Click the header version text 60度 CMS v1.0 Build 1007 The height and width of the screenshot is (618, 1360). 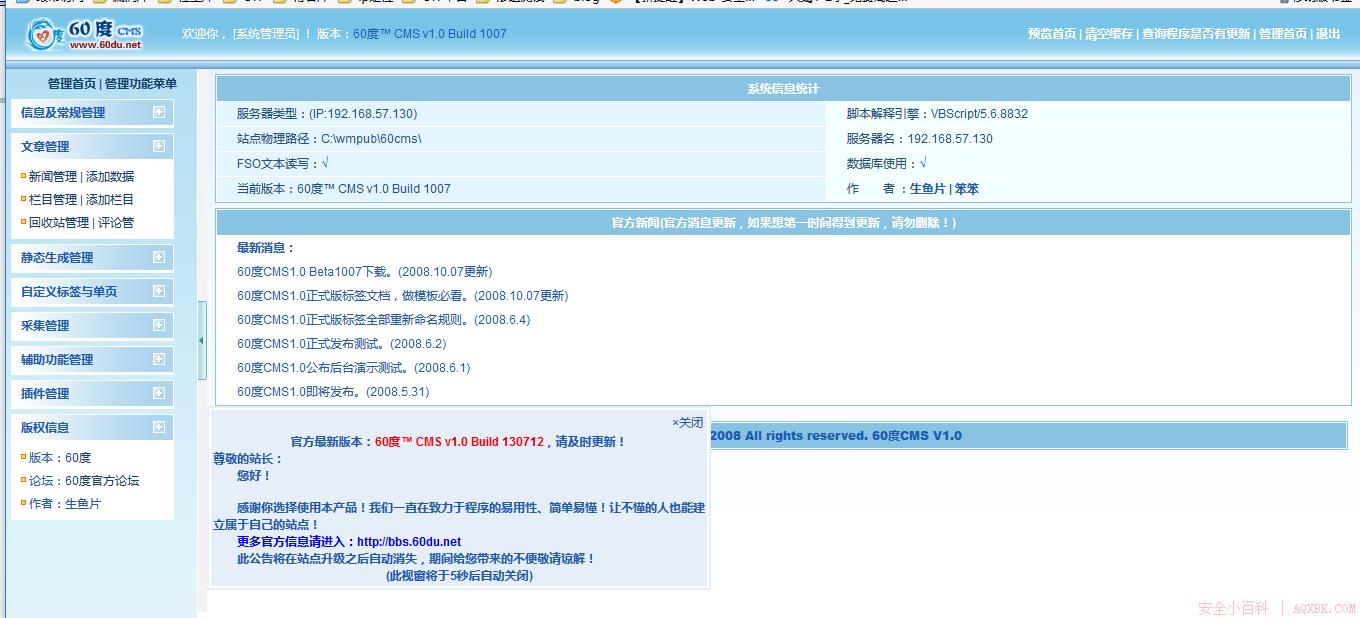tap(430, 34)
